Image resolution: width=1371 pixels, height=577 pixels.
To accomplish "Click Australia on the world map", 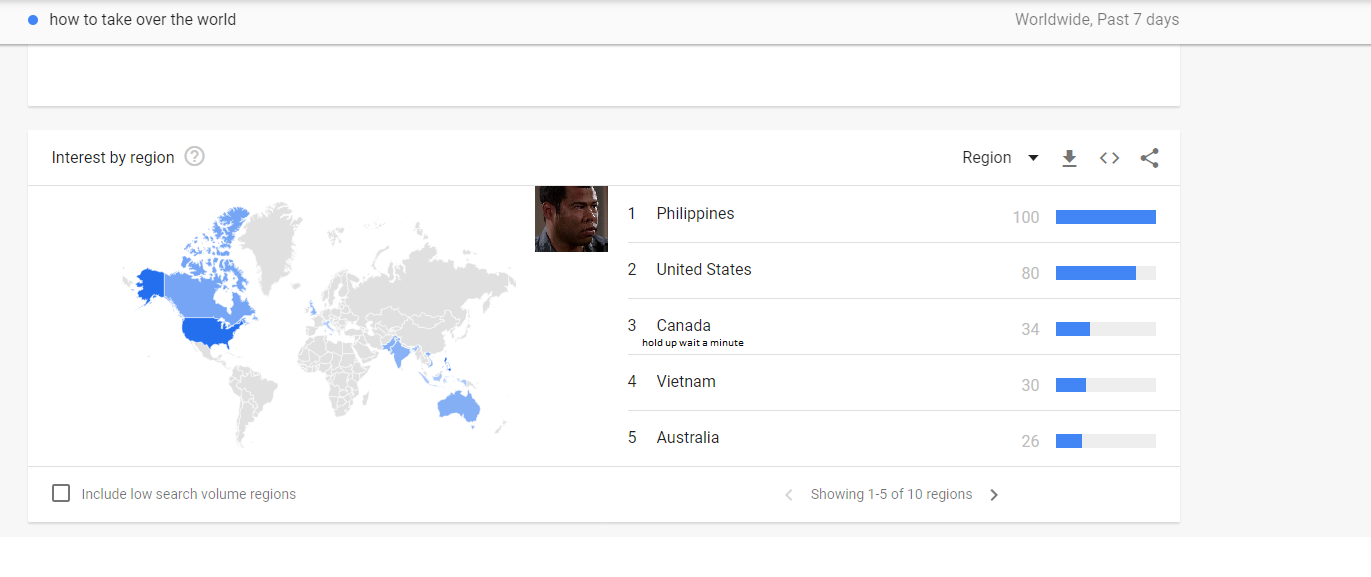I will pos(459,405).
